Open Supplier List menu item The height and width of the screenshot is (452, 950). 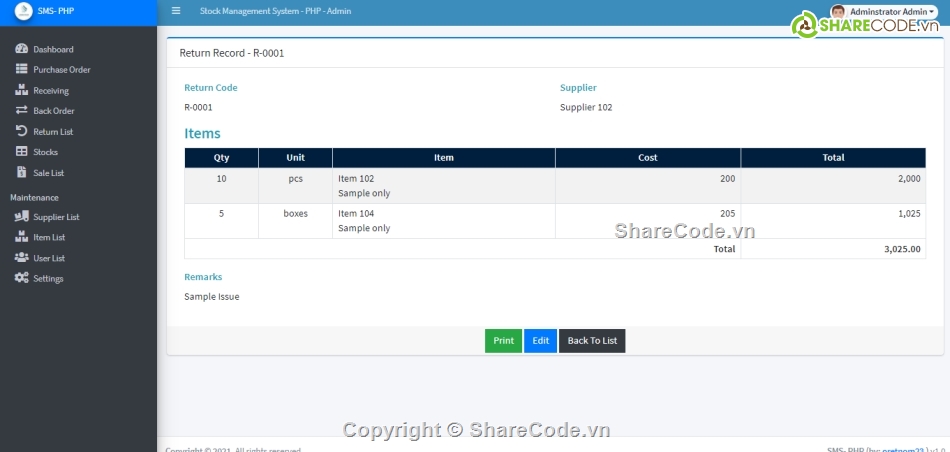(56, 217)
